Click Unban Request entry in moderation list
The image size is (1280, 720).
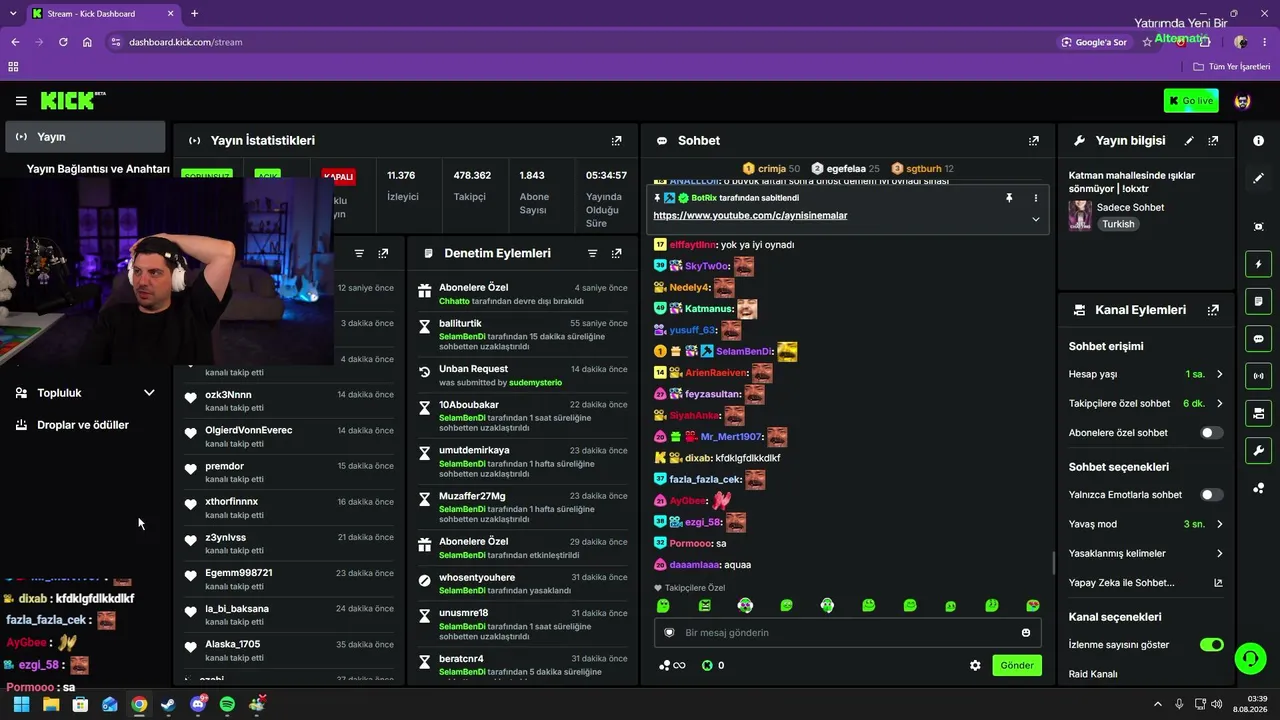pyautogui.click(x=524, y=375)
